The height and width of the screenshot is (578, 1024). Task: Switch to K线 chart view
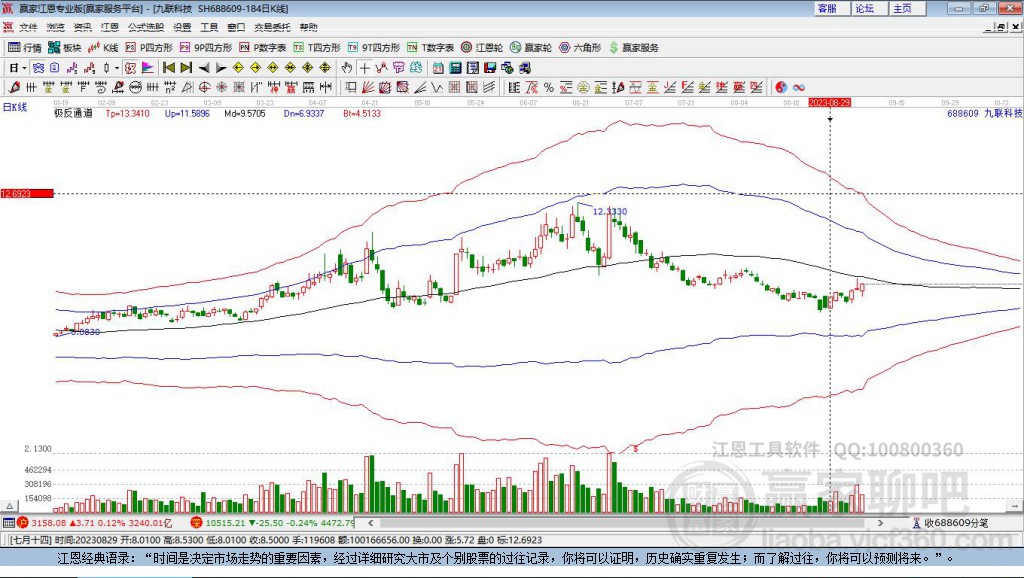103,48
